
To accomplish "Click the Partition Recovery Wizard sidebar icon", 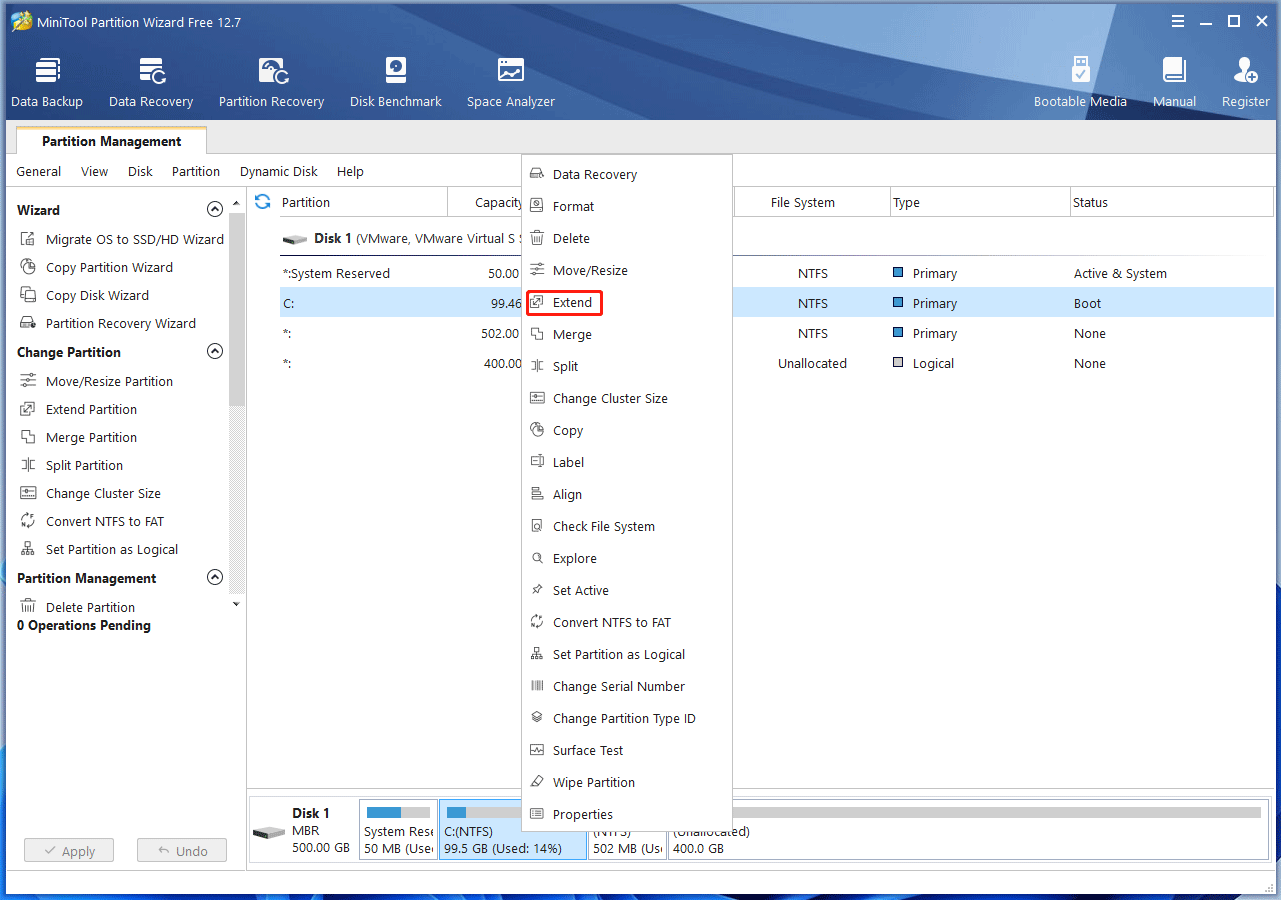I will (28, 323).
